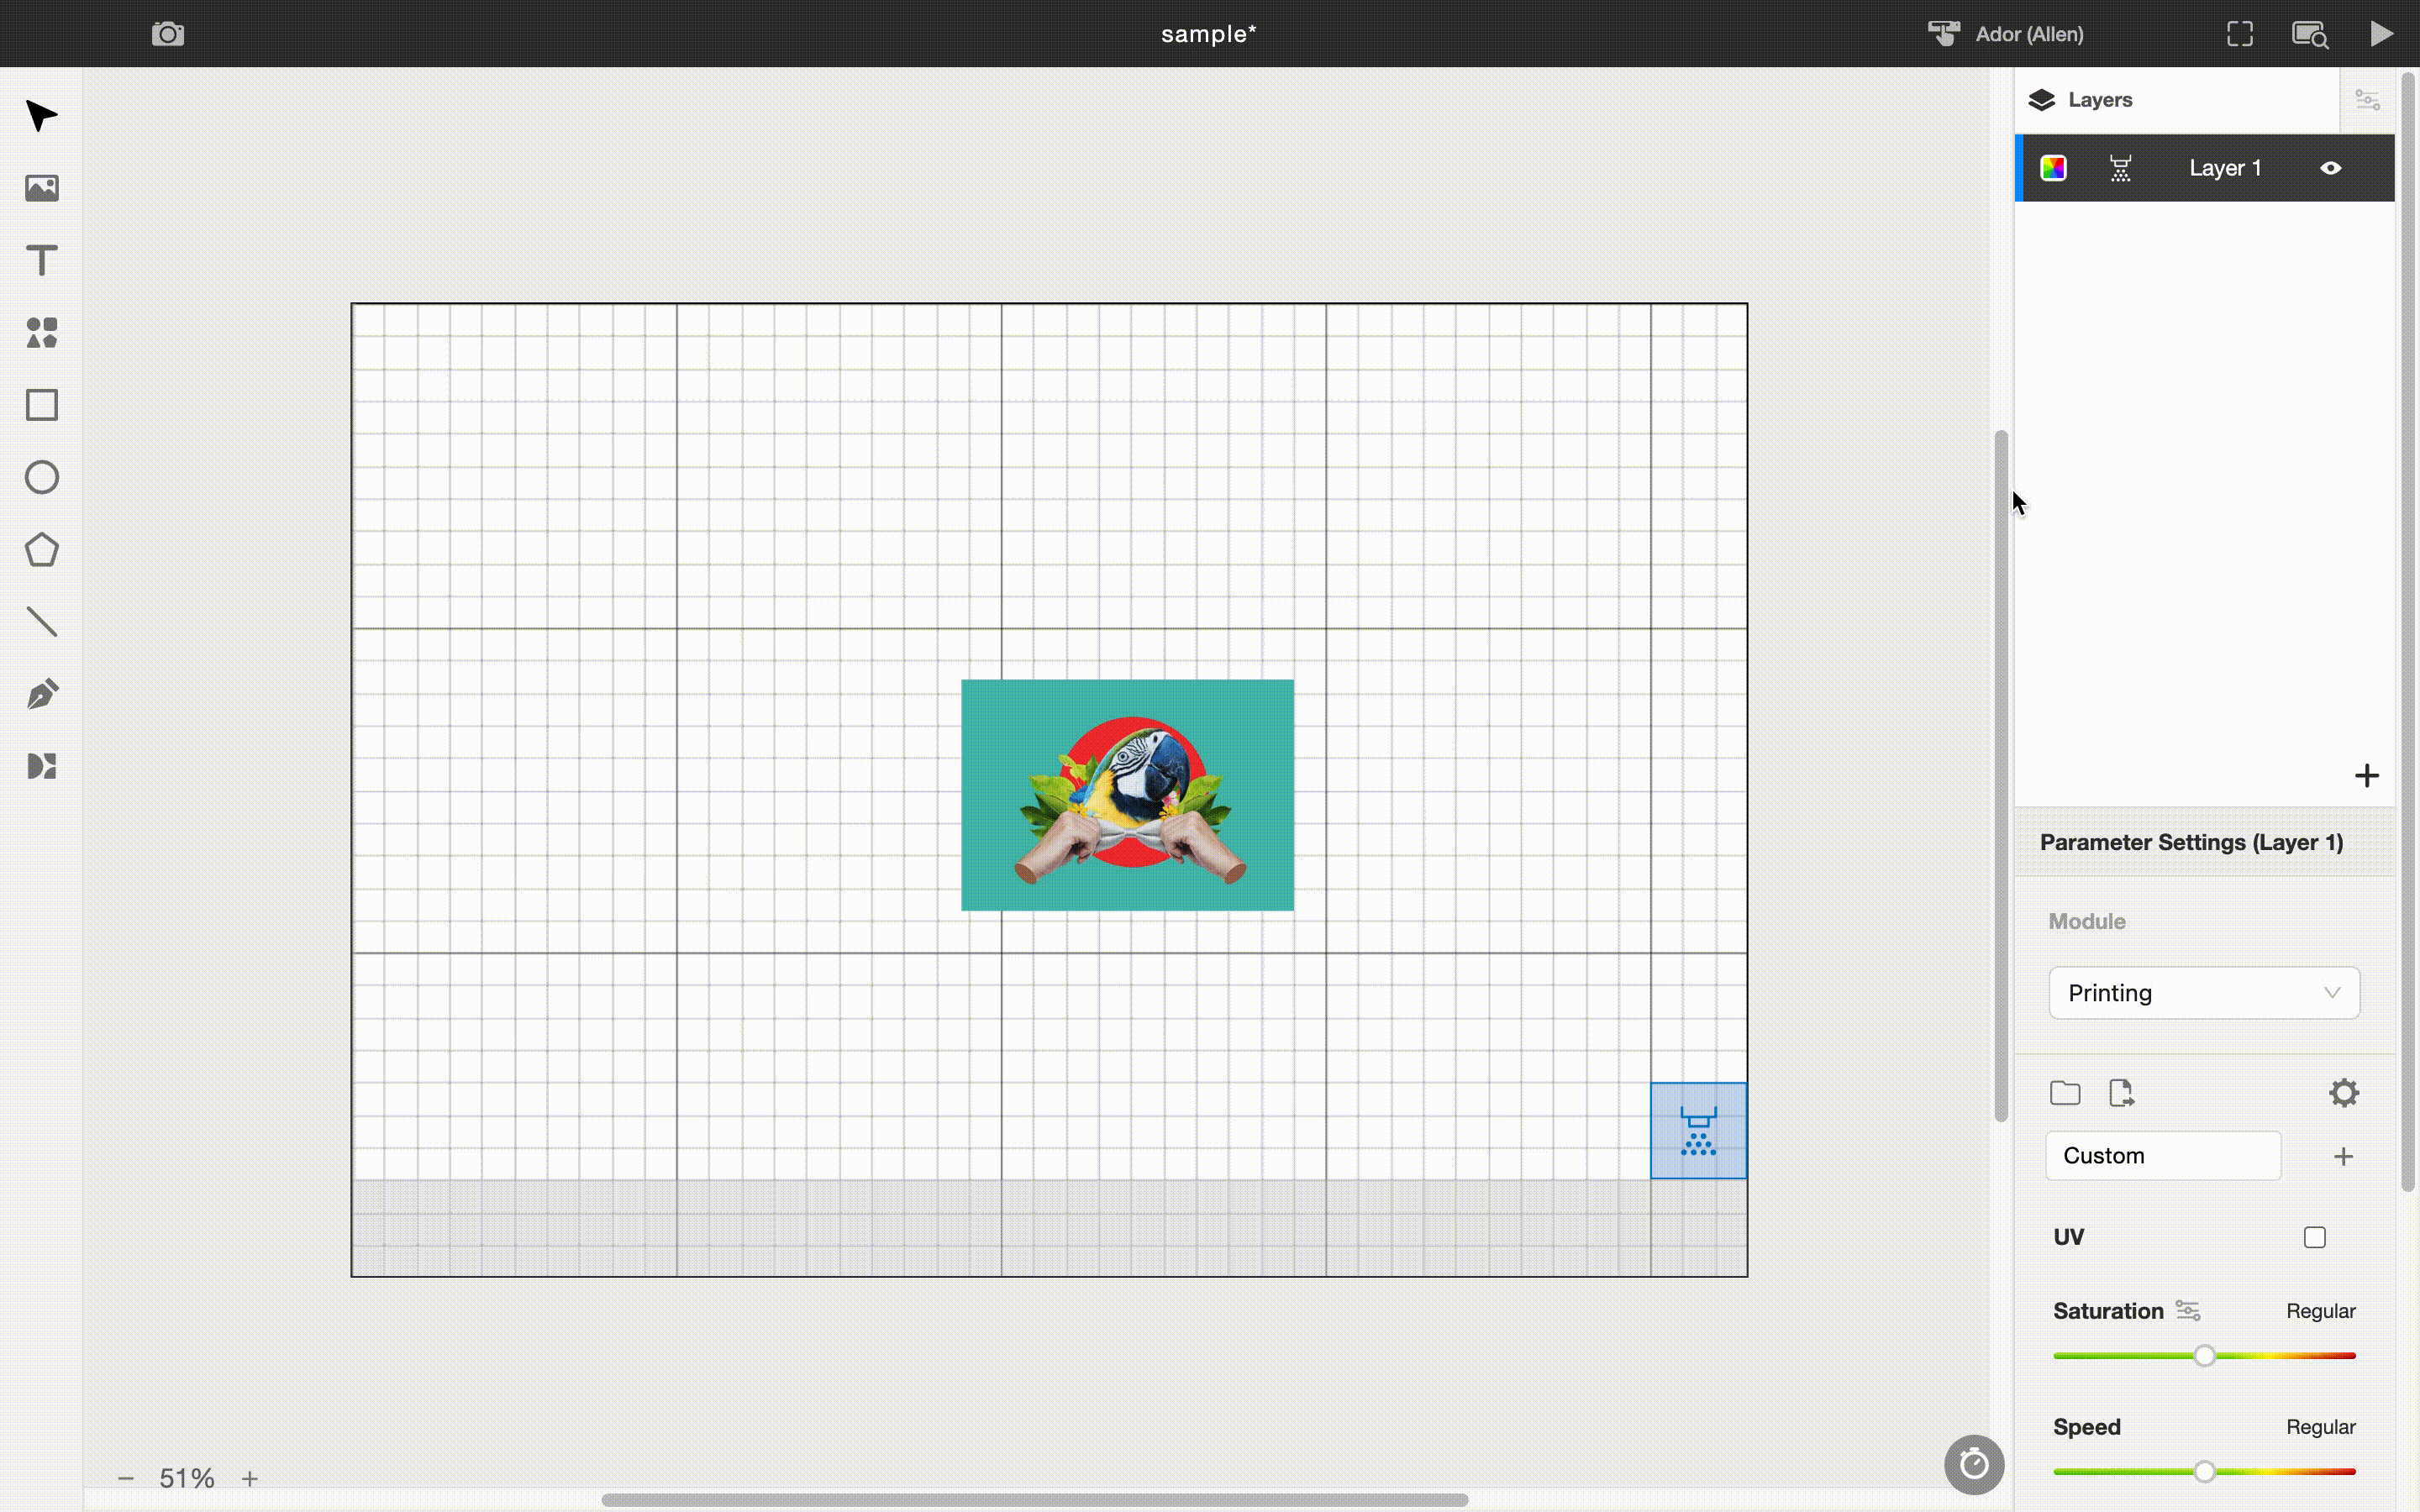Open parameter management gear icon
This screenshot has width=2420, height=1512.
pos(2344,1093)
